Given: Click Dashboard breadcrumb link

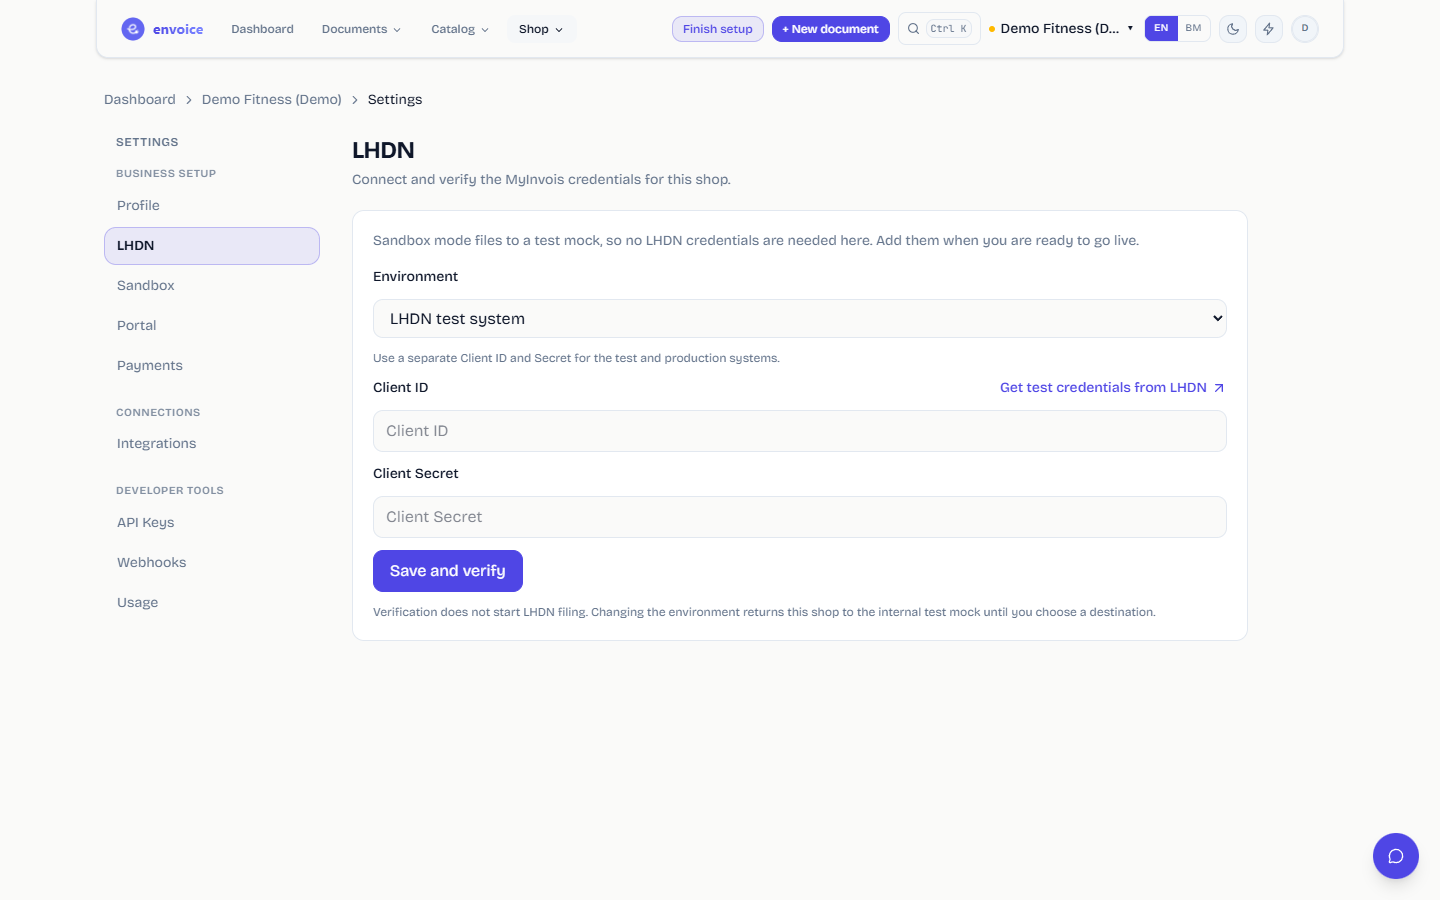Looking at the screenshot, I should 140,100.
